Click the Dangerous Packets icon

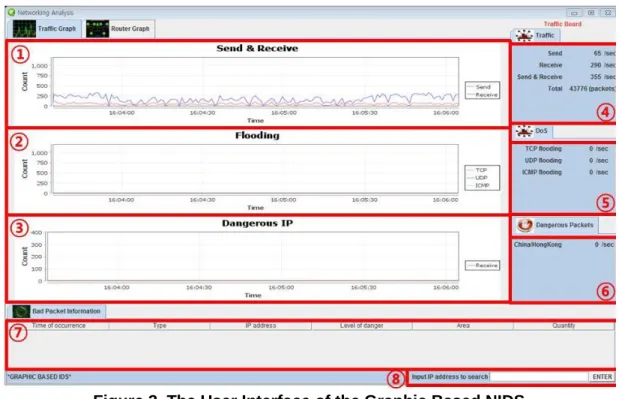[525, 225]
